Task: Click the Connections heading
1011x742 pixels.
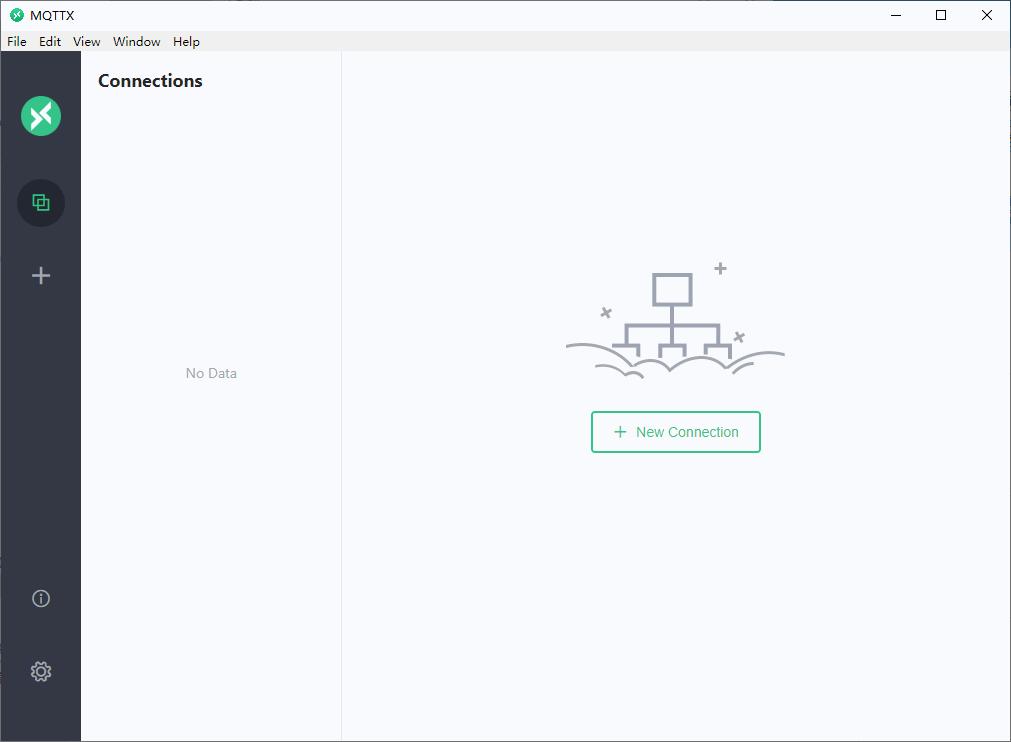Action: 150,81
